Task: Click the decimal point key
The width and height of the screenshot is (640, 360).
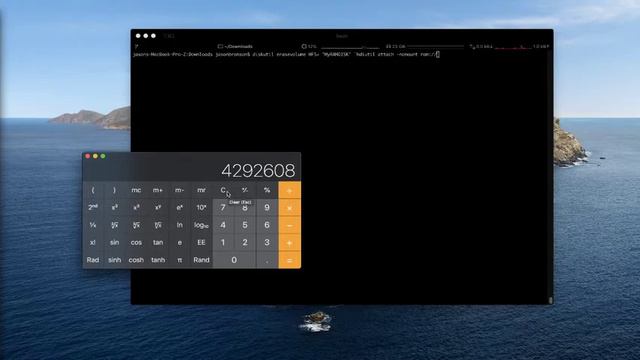Action: click(x=267, y=260)
